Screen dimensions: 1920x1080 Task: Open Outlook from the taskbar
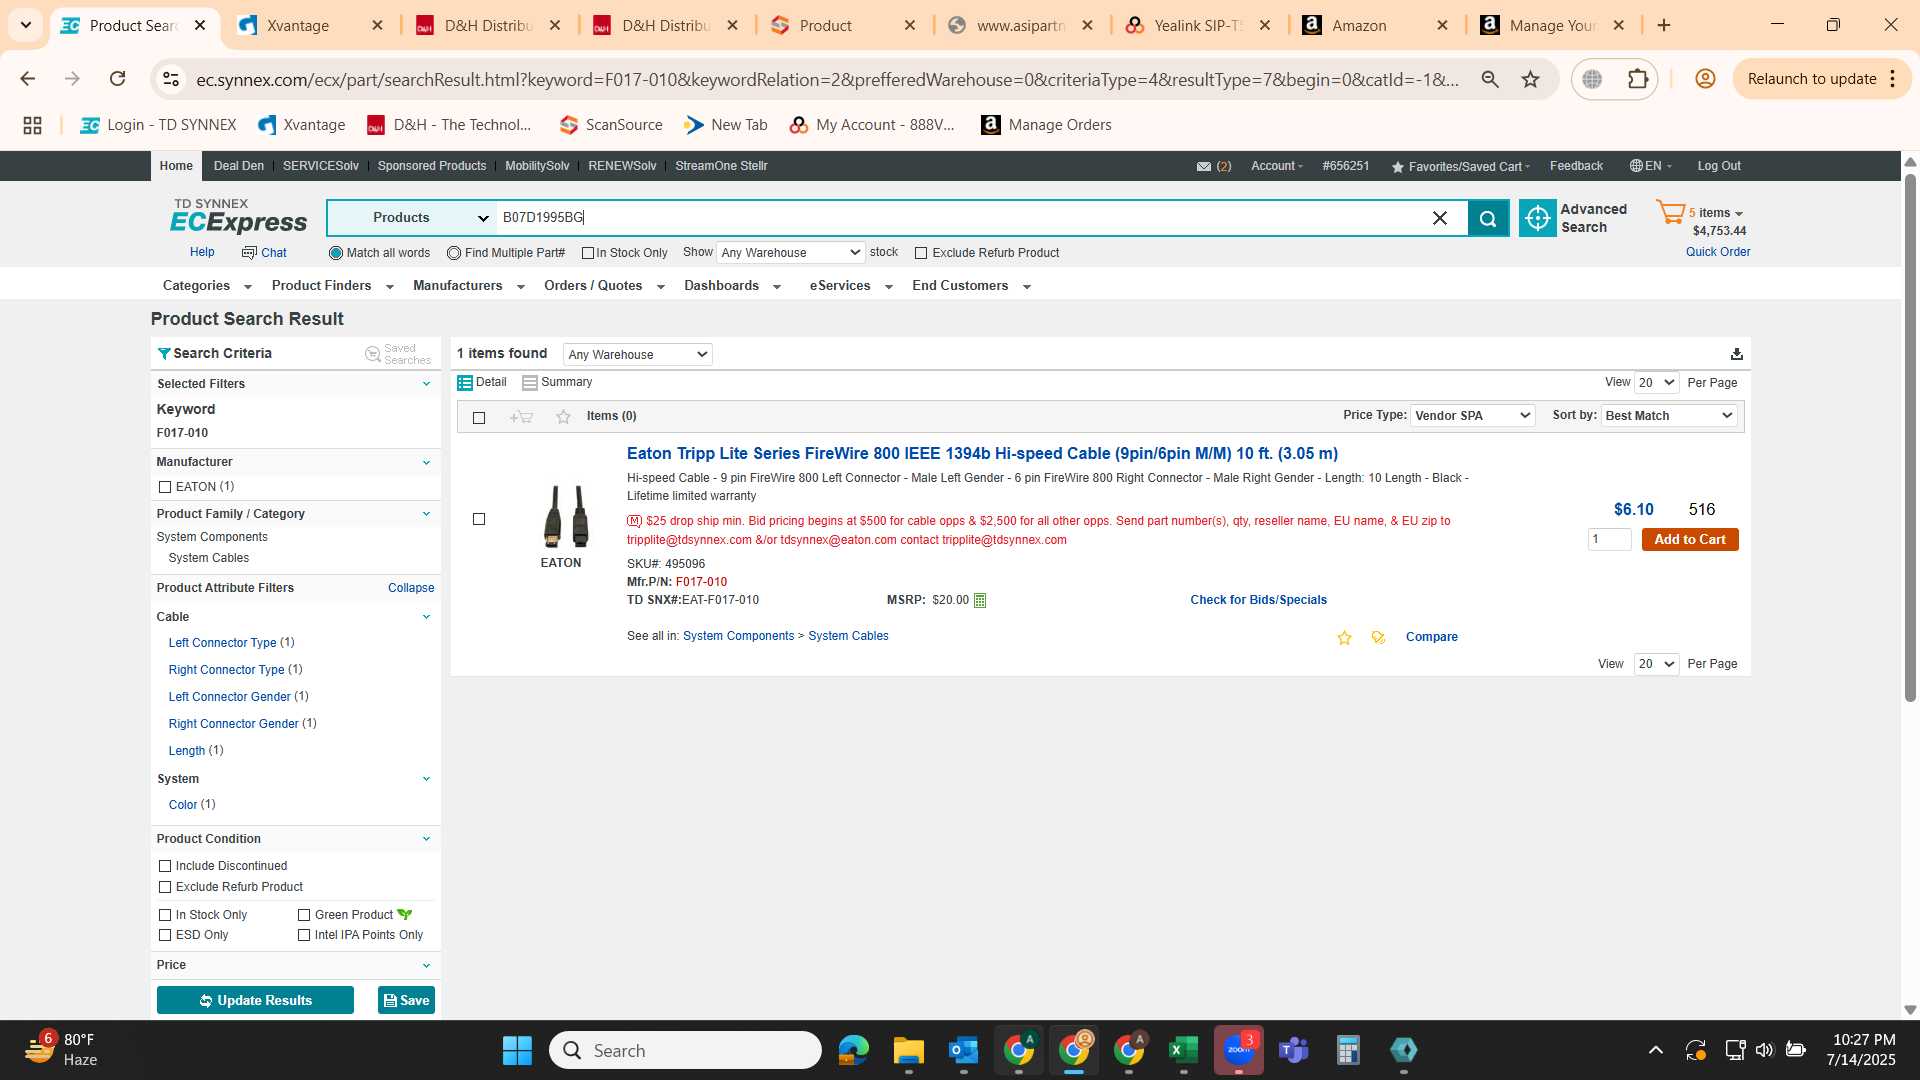963,1050
